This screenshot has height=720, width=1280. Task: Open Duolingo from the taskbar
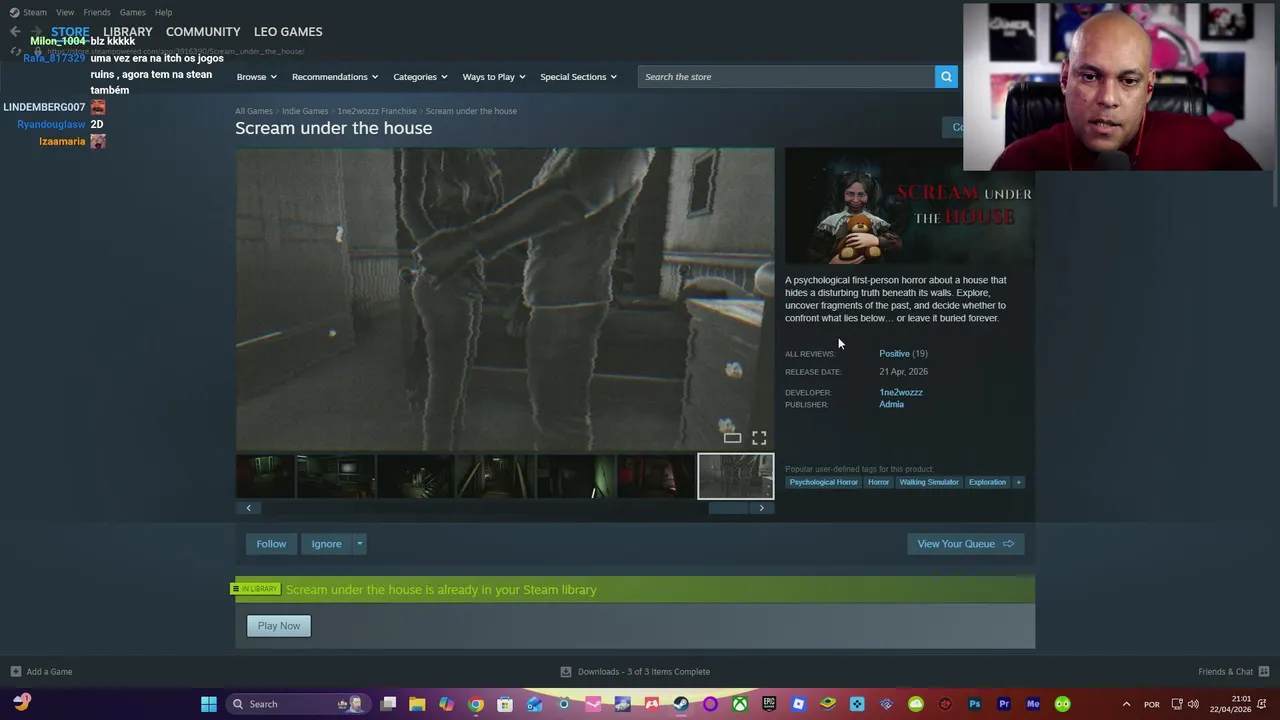pyautogui.click(x=1063, y=704)
